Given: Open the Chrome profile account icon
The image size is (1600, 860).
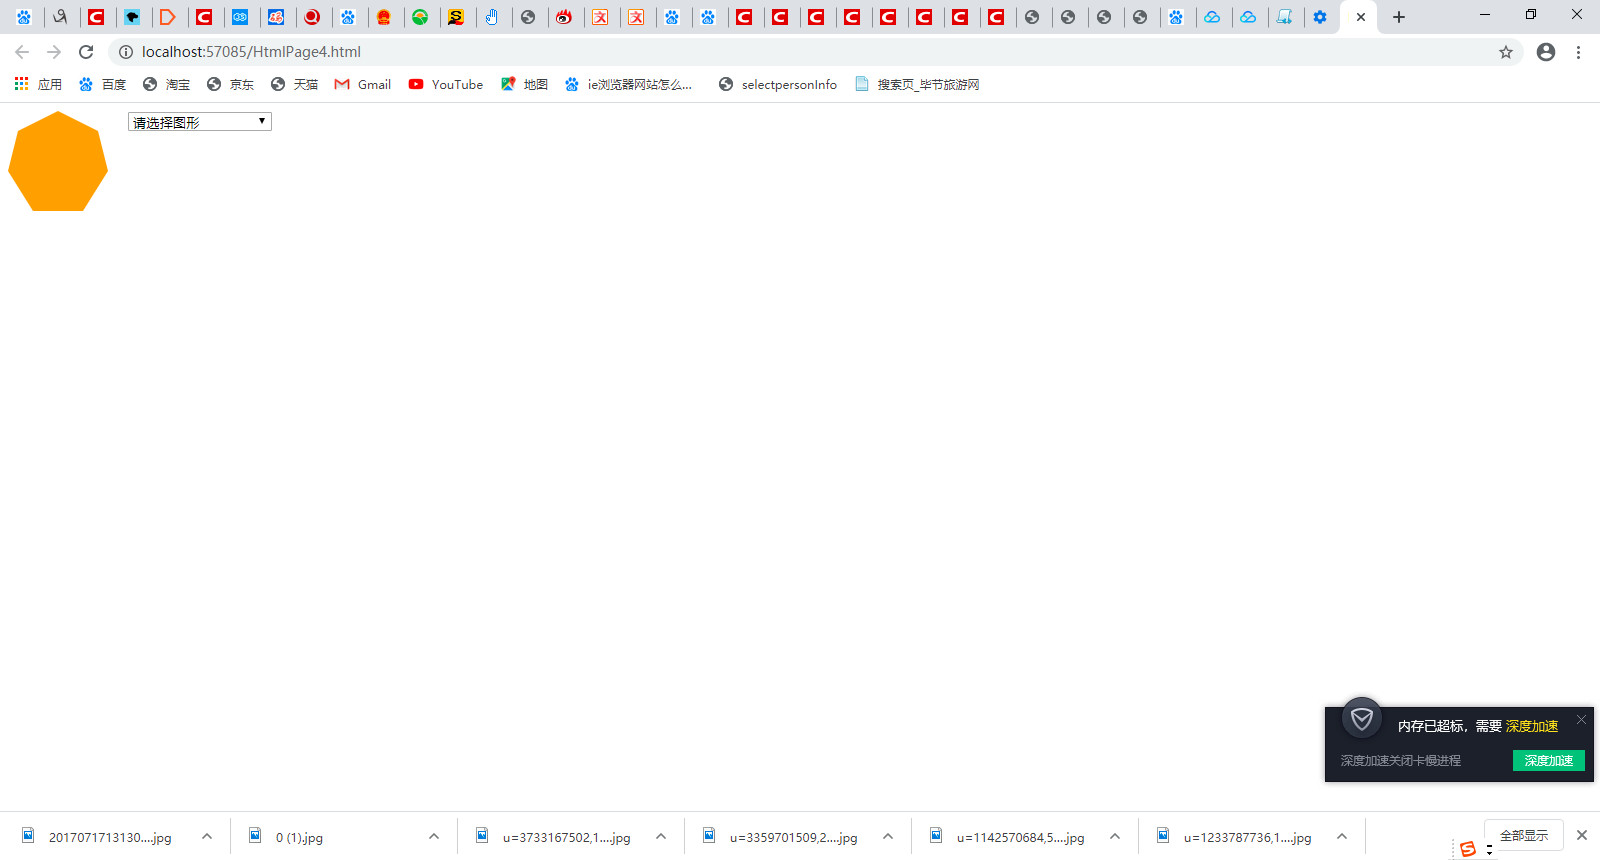Looking at the screenshot, I should coord(1546,52).
